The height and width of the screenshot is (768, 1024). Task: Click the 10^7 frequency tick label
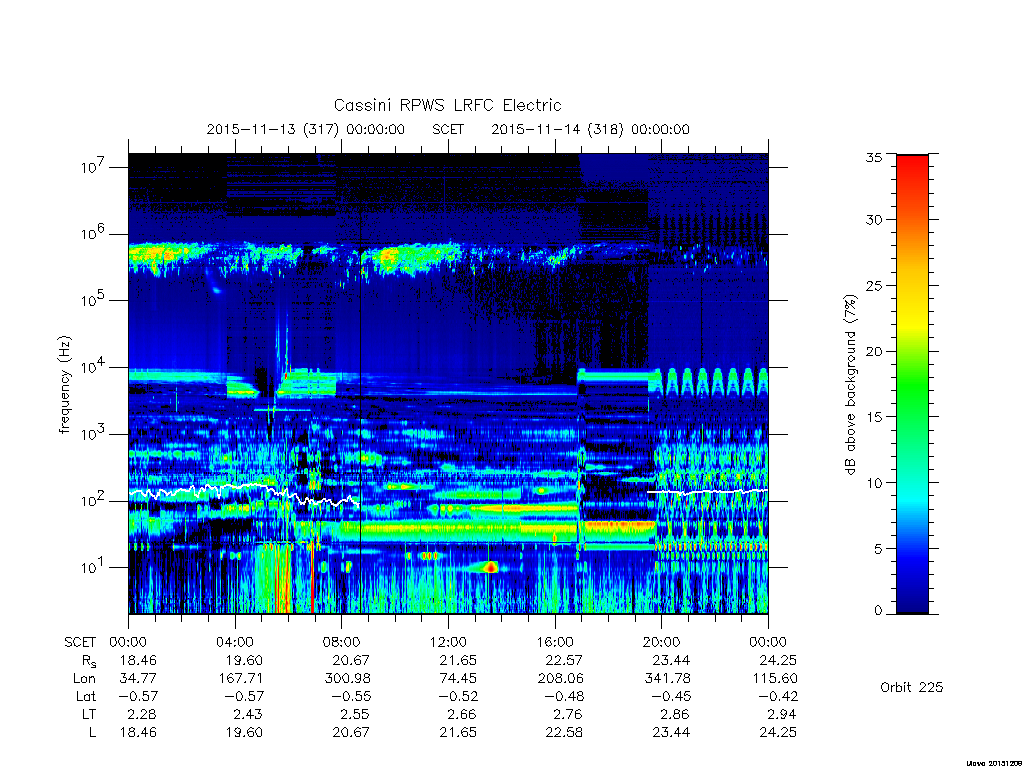93,167
